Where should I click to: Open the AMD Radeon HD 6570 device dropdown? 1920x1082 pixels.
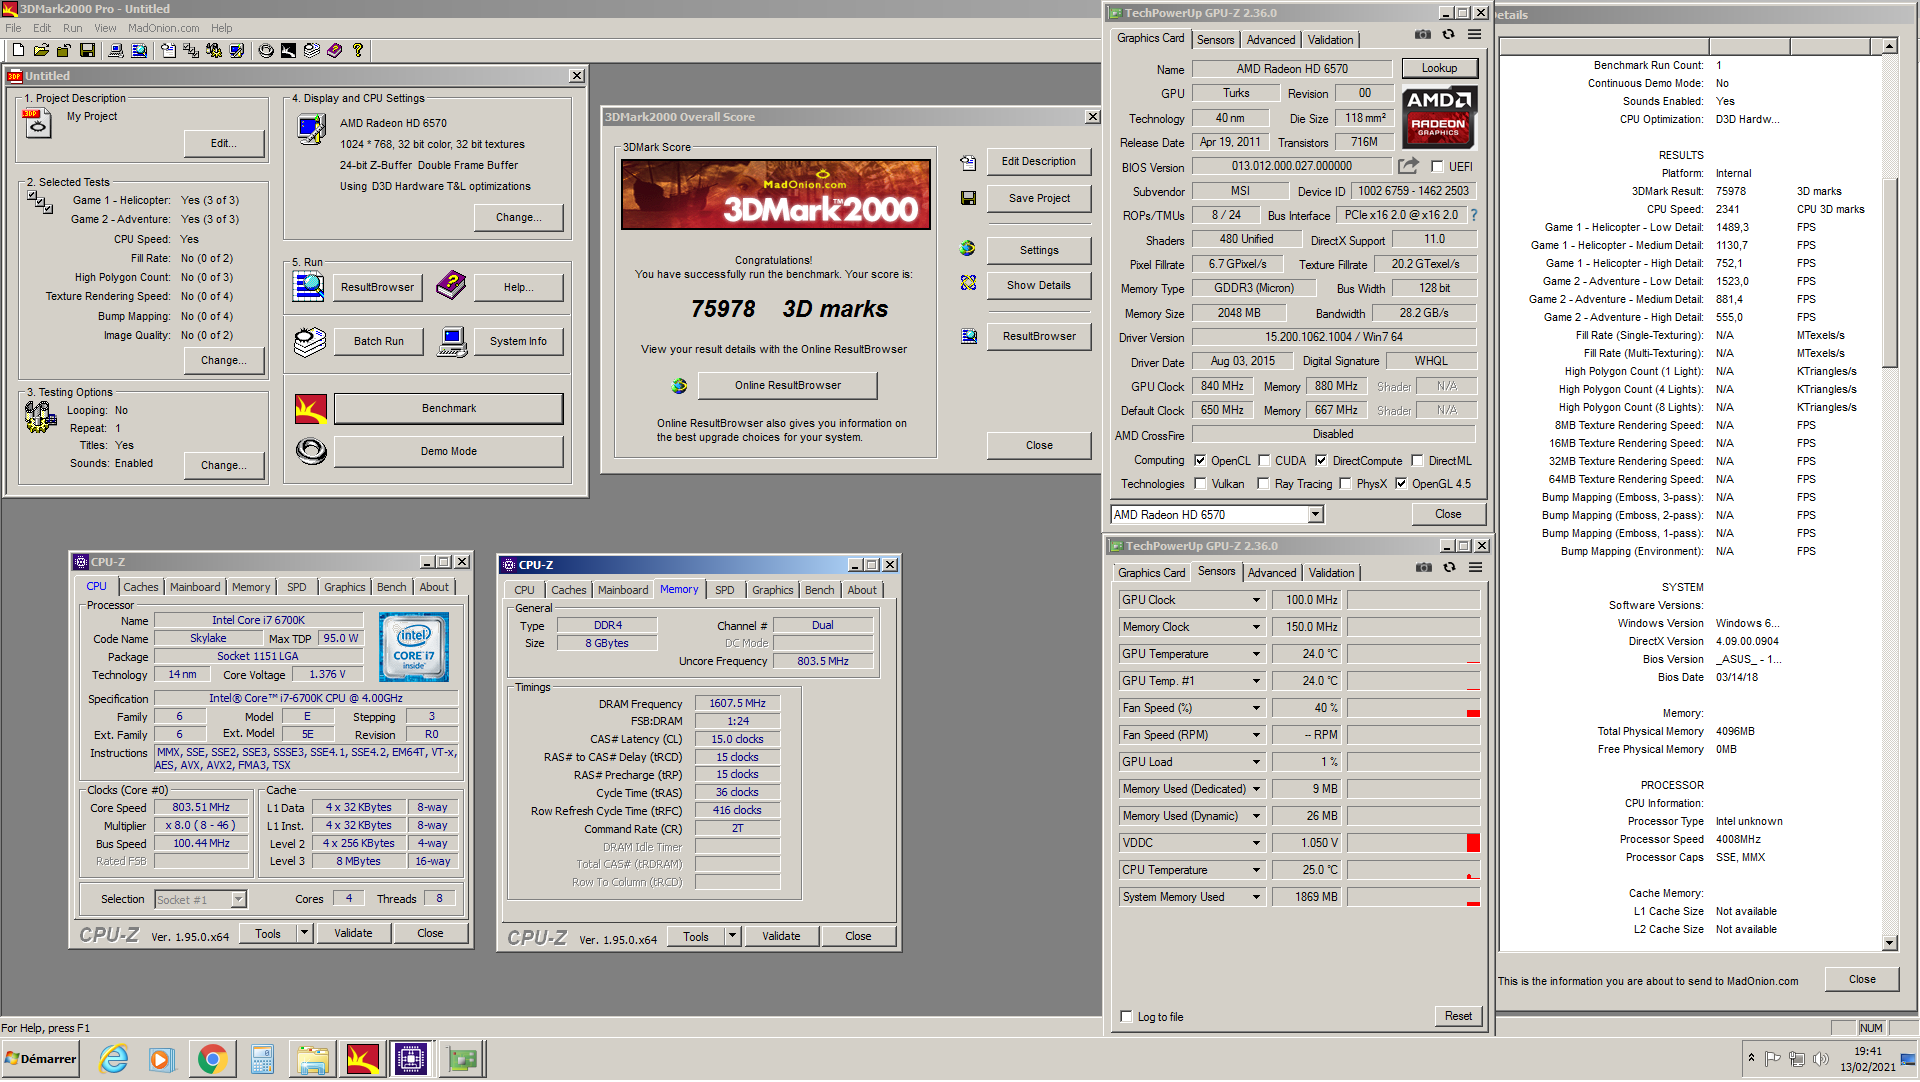[1316, 515]
